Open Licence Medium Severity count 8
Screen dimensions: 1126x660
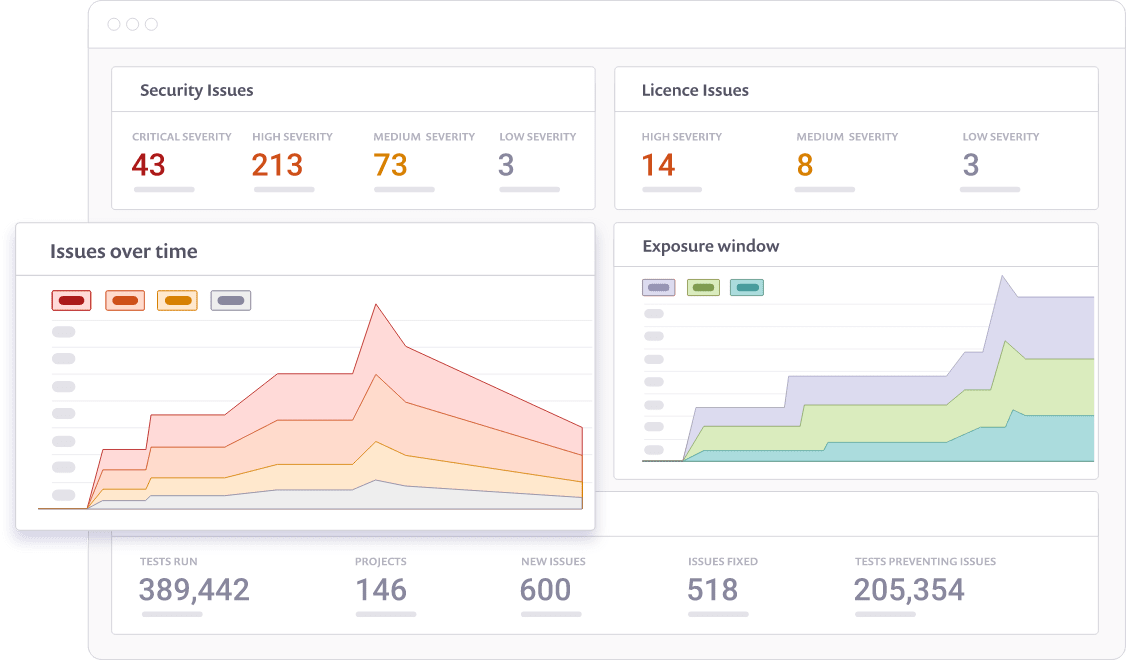[805, 165]
